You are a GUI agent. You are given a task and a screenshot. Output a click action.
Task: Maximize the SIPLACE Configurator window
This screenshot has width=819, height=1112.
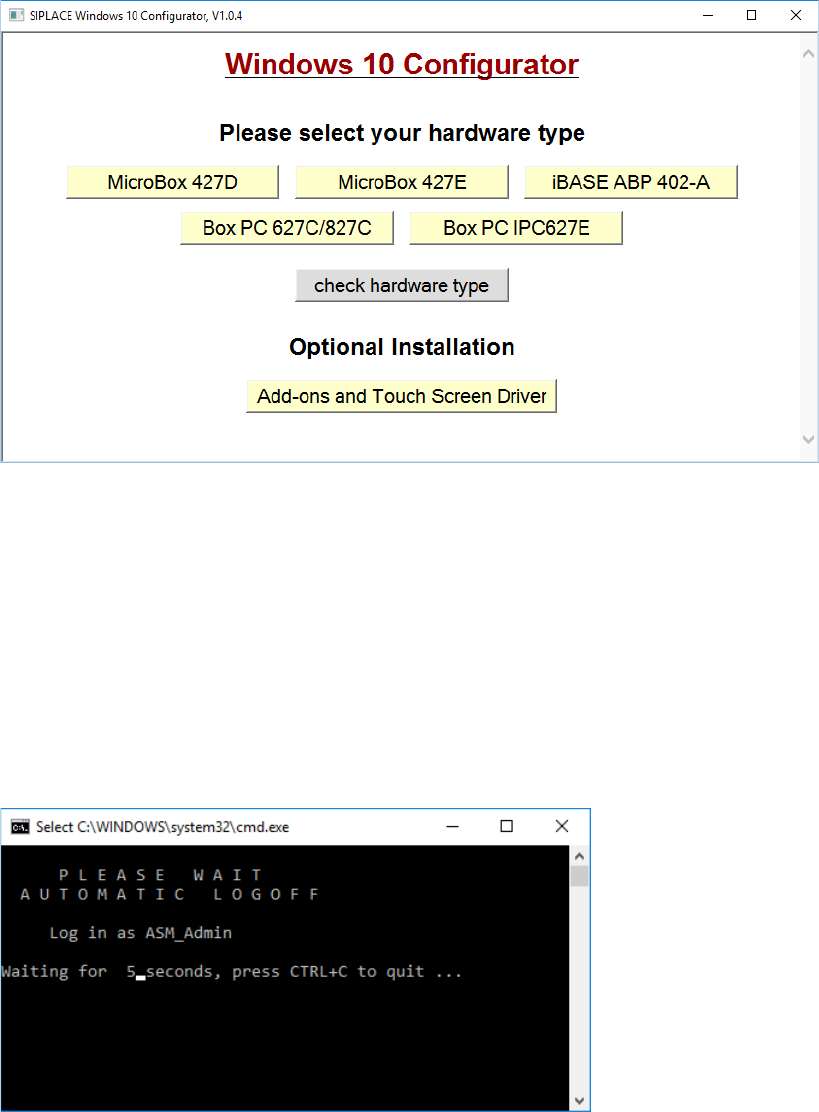pyautogui.click(x=752, y=16)
